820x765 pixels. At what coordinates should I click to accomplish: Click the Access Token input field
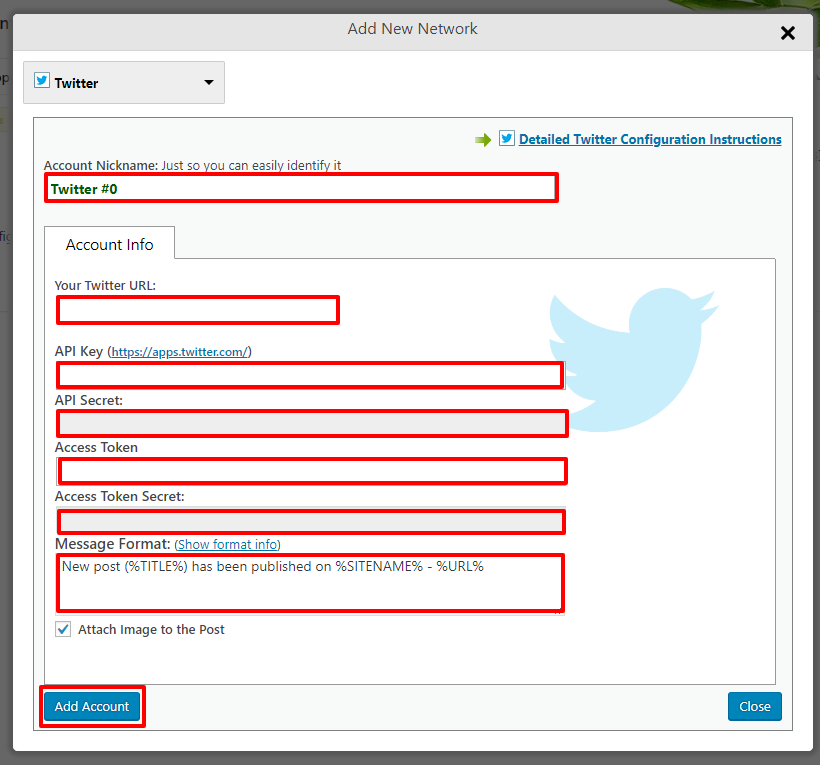(x=312, y=471)
